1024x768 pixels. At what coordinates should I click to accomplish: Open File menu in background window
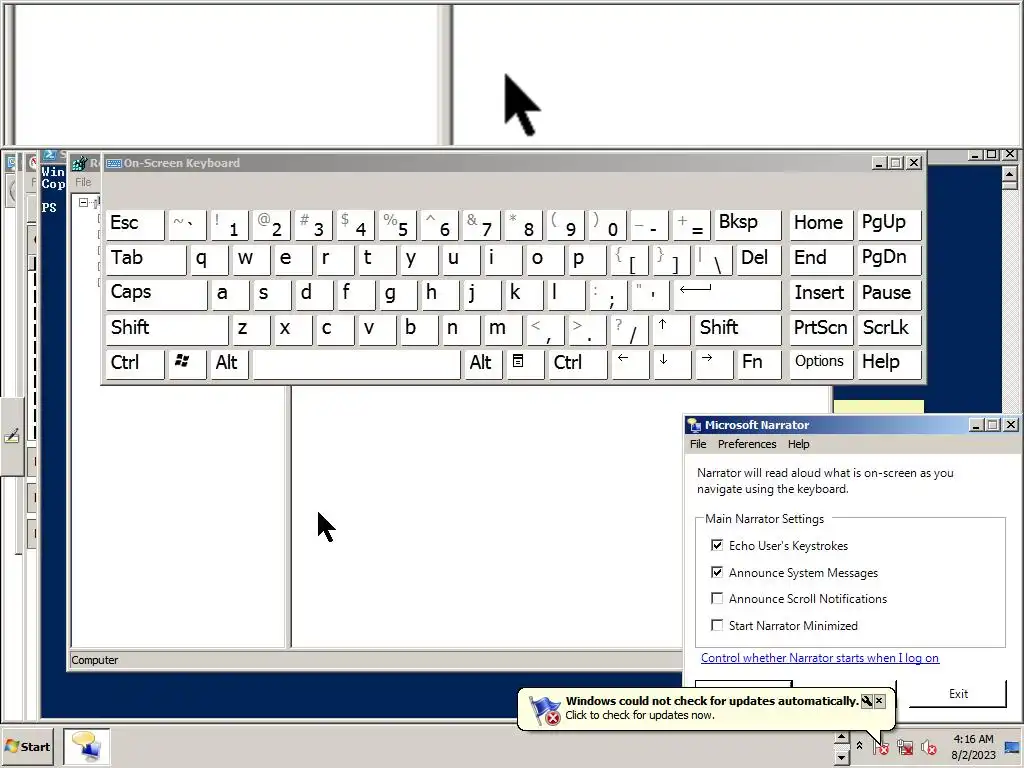click(83, 182)
